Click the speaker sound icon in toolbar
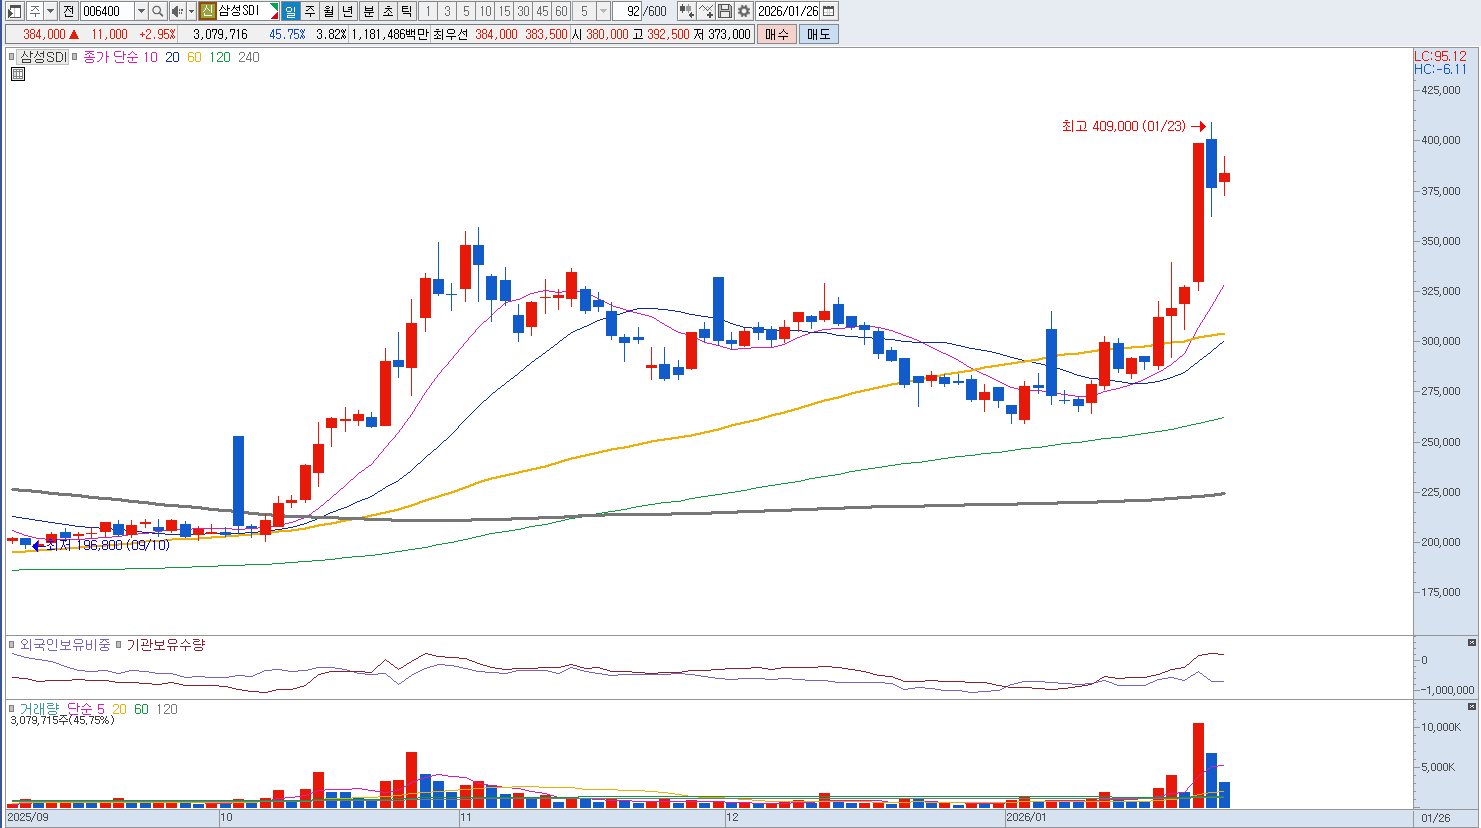This screenshot has height=828, width=1481. point(176,11)
